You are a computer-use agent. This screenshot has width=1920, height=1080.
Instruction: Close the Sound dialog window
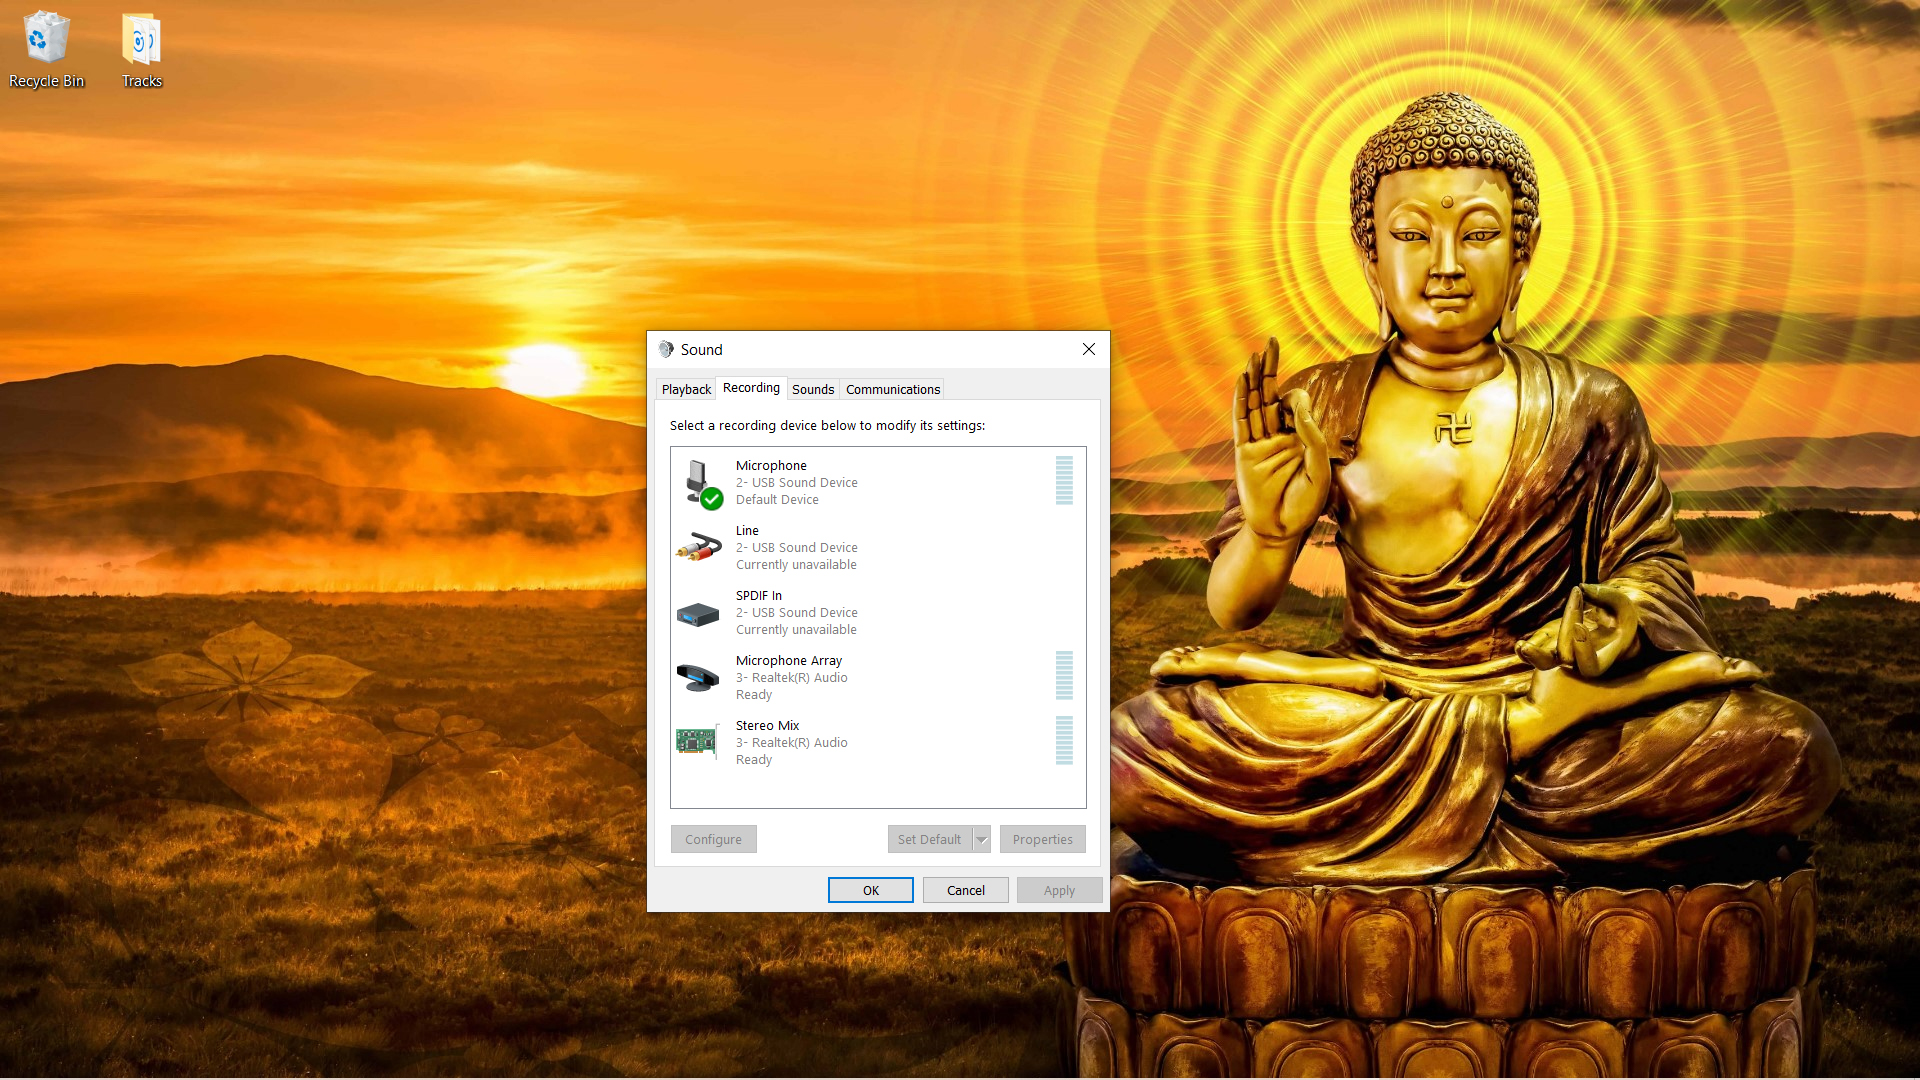tap(1089, 349)
